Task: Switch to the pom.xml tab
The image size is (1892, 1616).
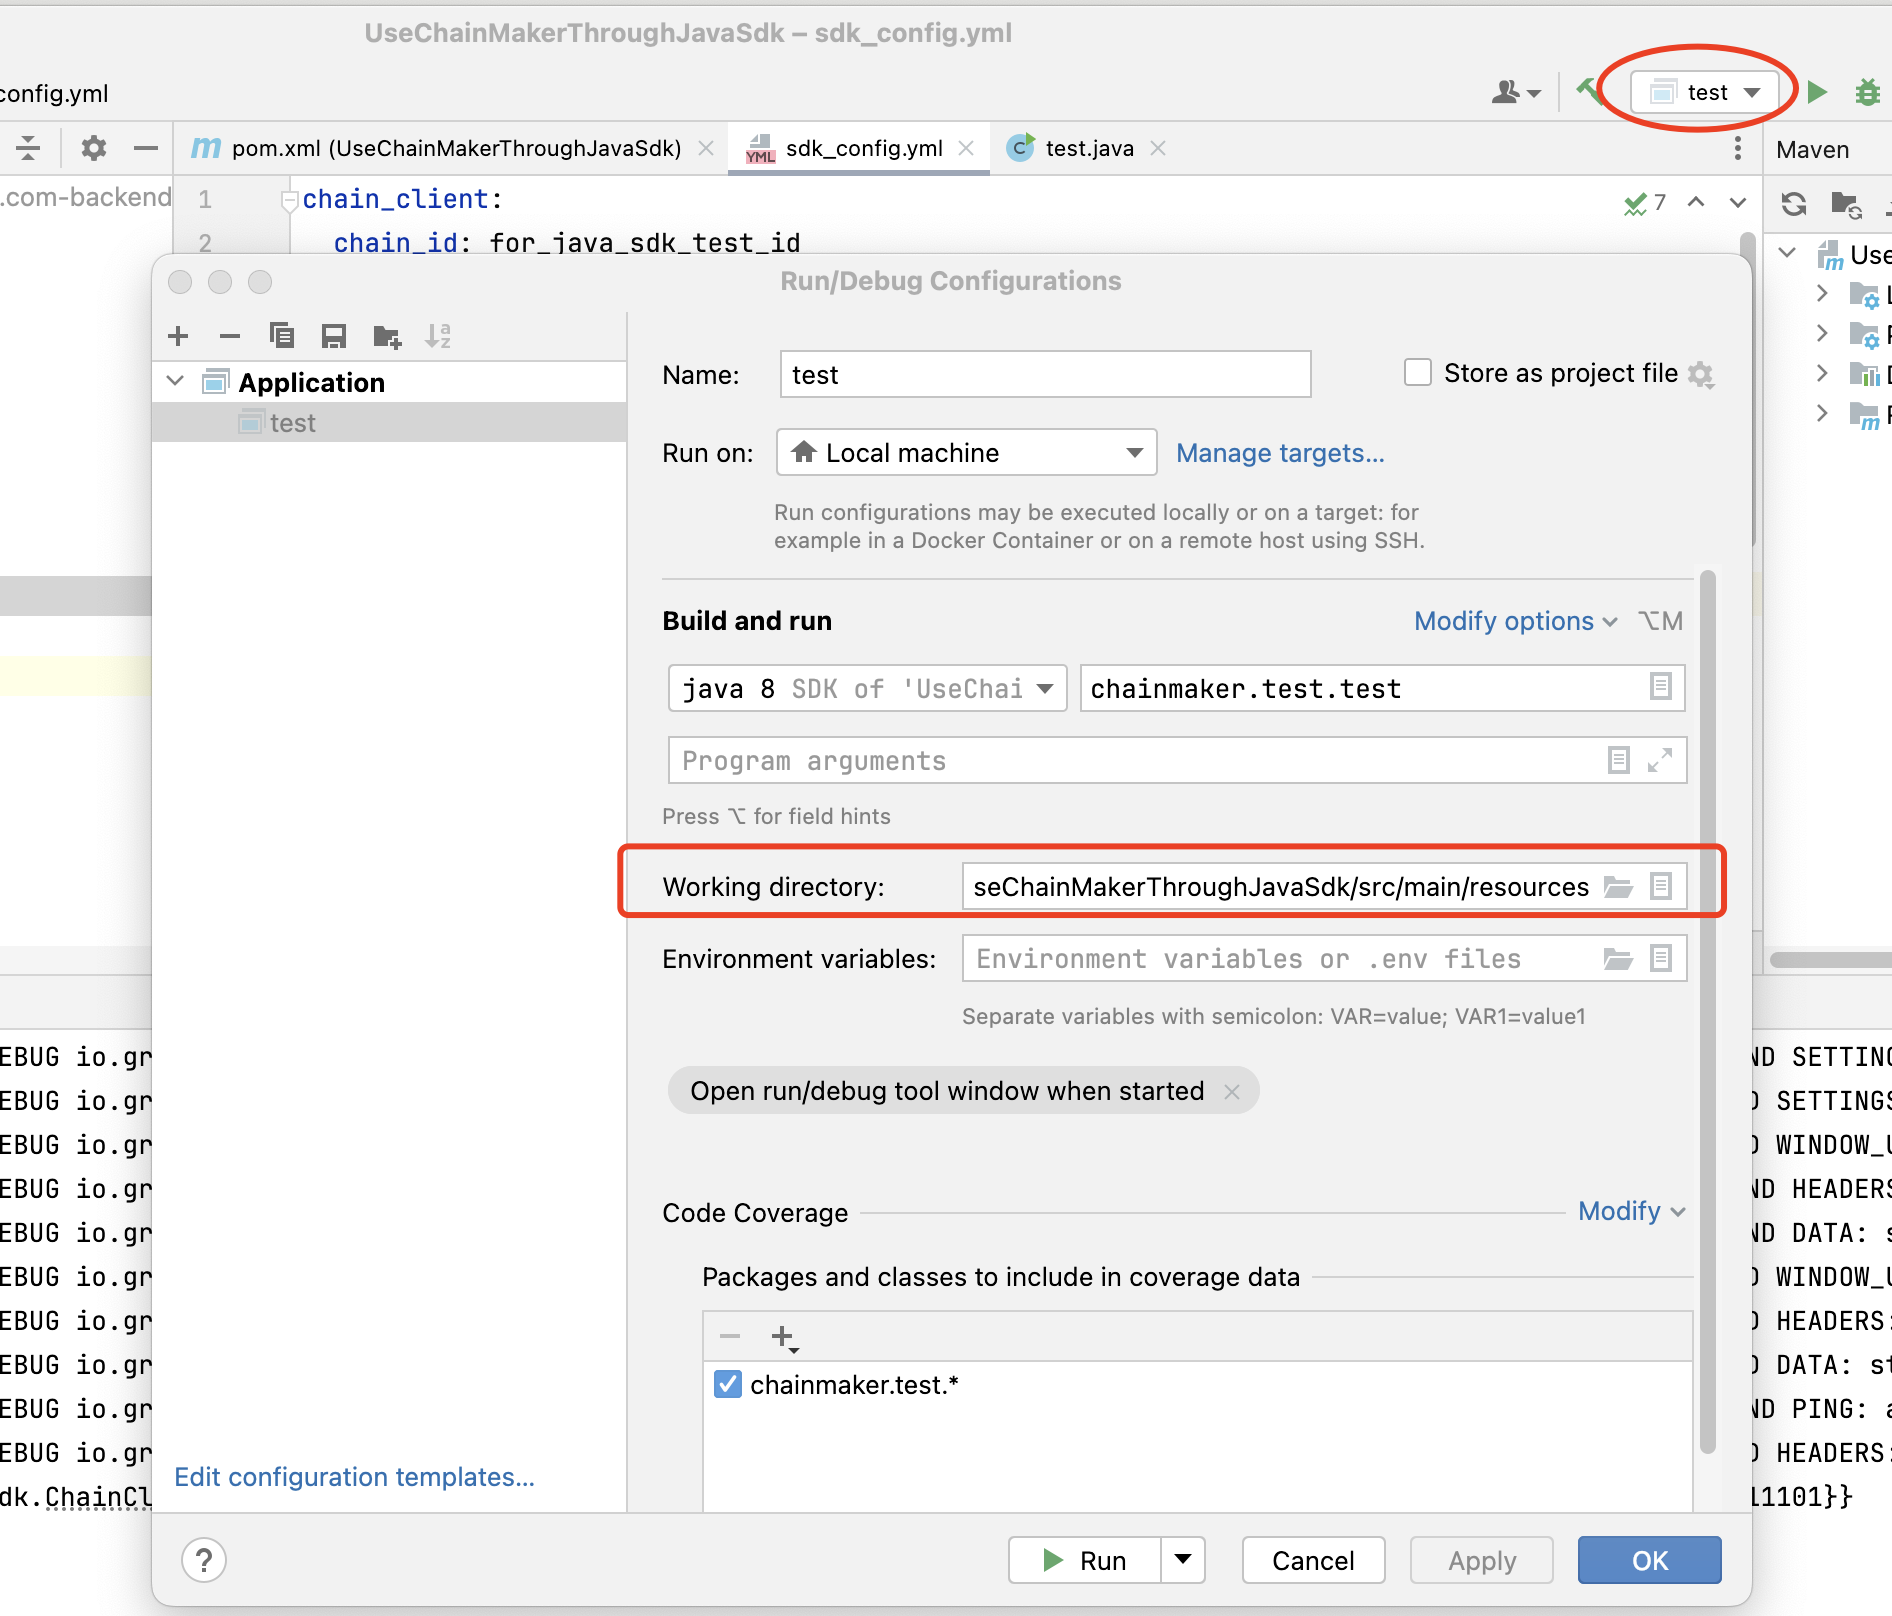Action: pyautogui.click(x=455, y=149)
